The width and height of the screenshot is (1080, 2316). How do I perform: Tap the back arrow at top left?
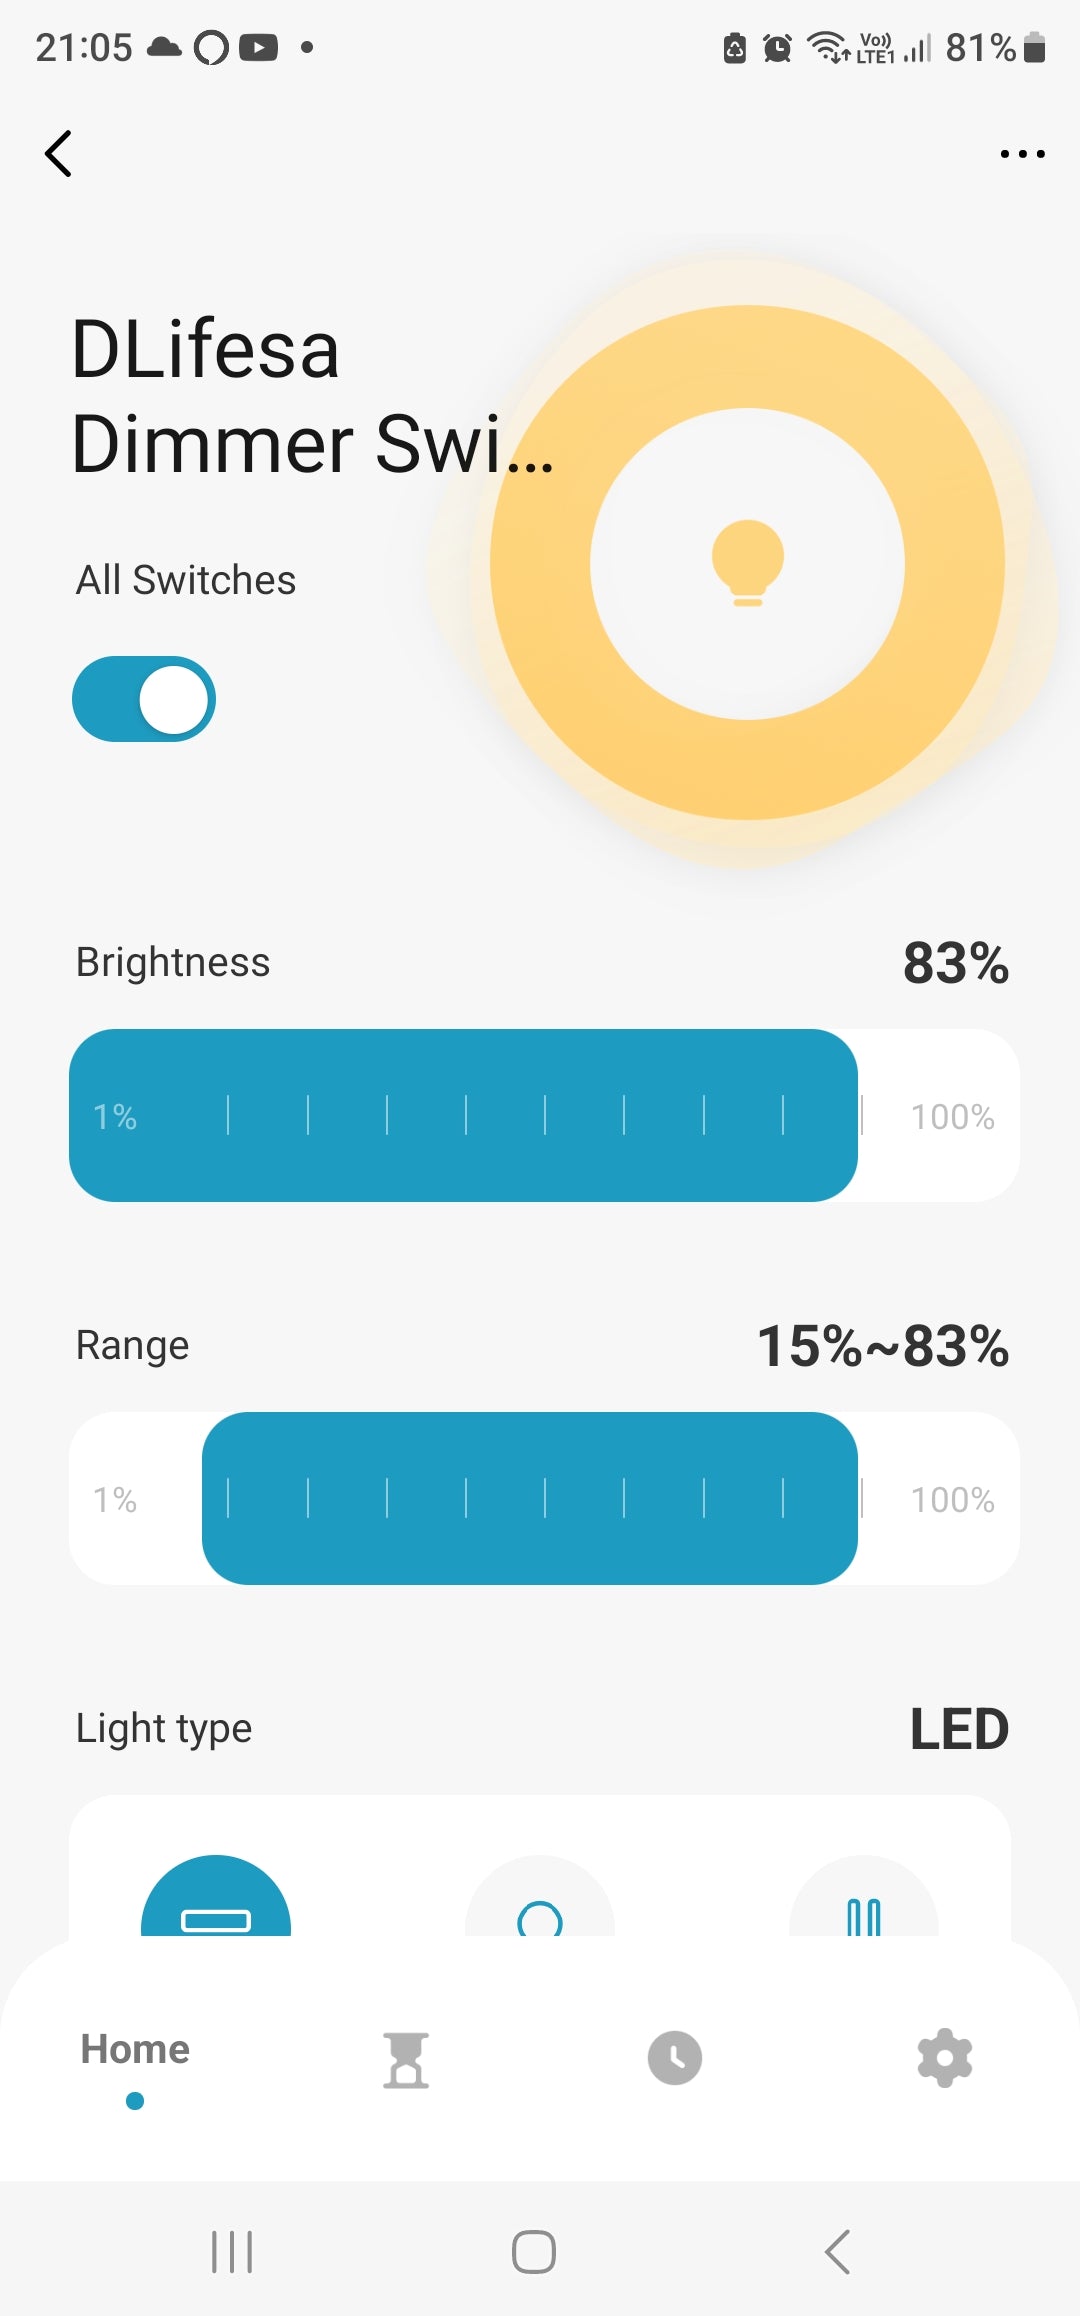59,154
